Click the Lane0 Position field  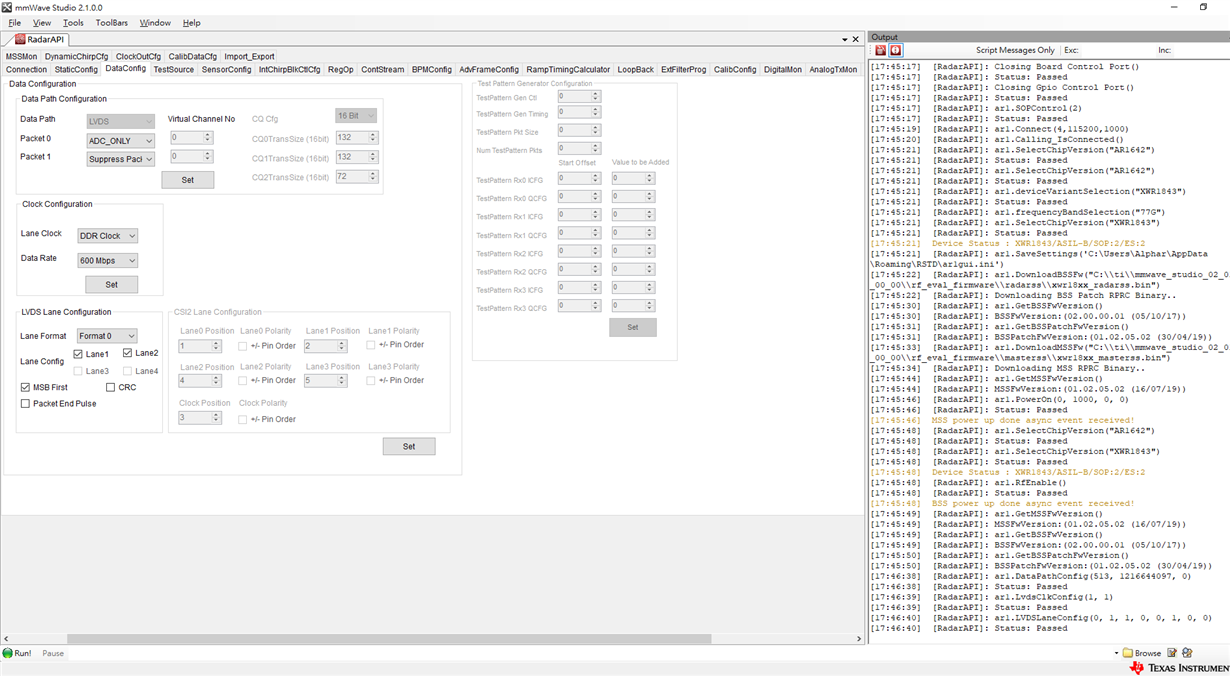200,346
